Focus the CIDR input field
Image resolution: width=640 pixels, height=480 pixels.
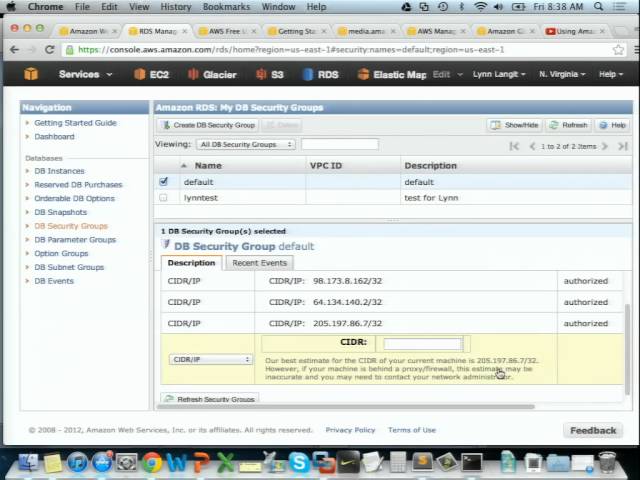422,344
